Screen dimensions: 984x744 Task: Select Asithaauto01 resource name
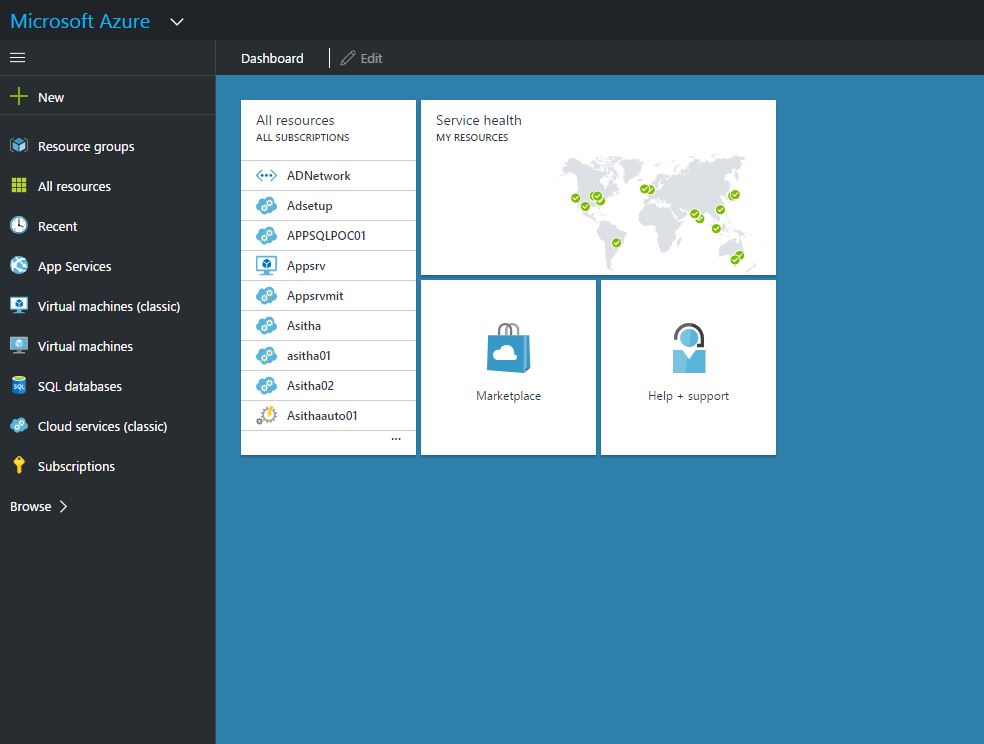tap(322, 415)
